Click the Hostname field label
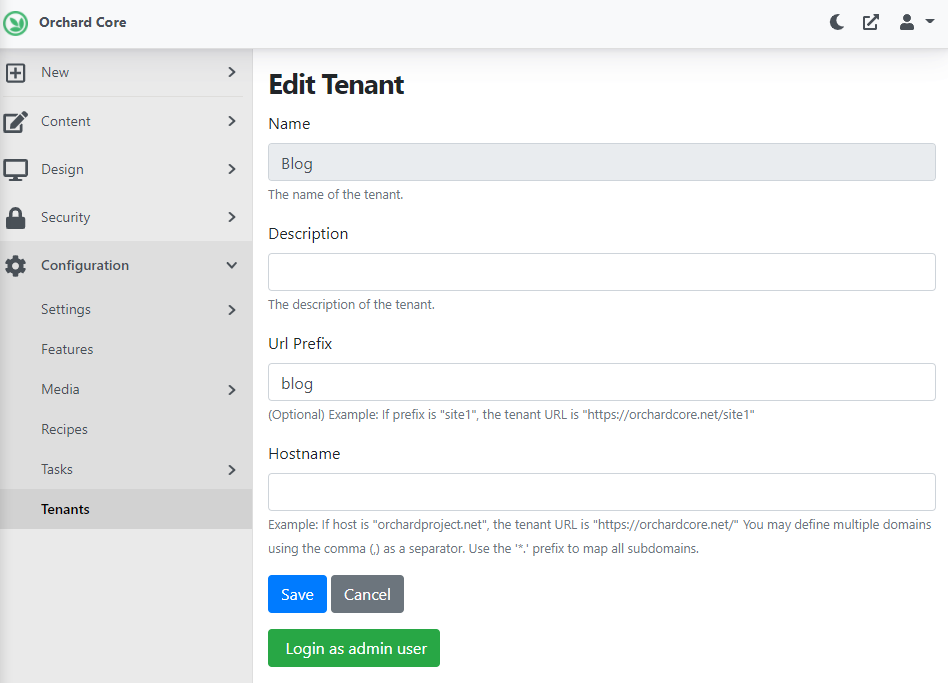Image resolution: width=948 pixels, height=683 pixels. [304, 454]
